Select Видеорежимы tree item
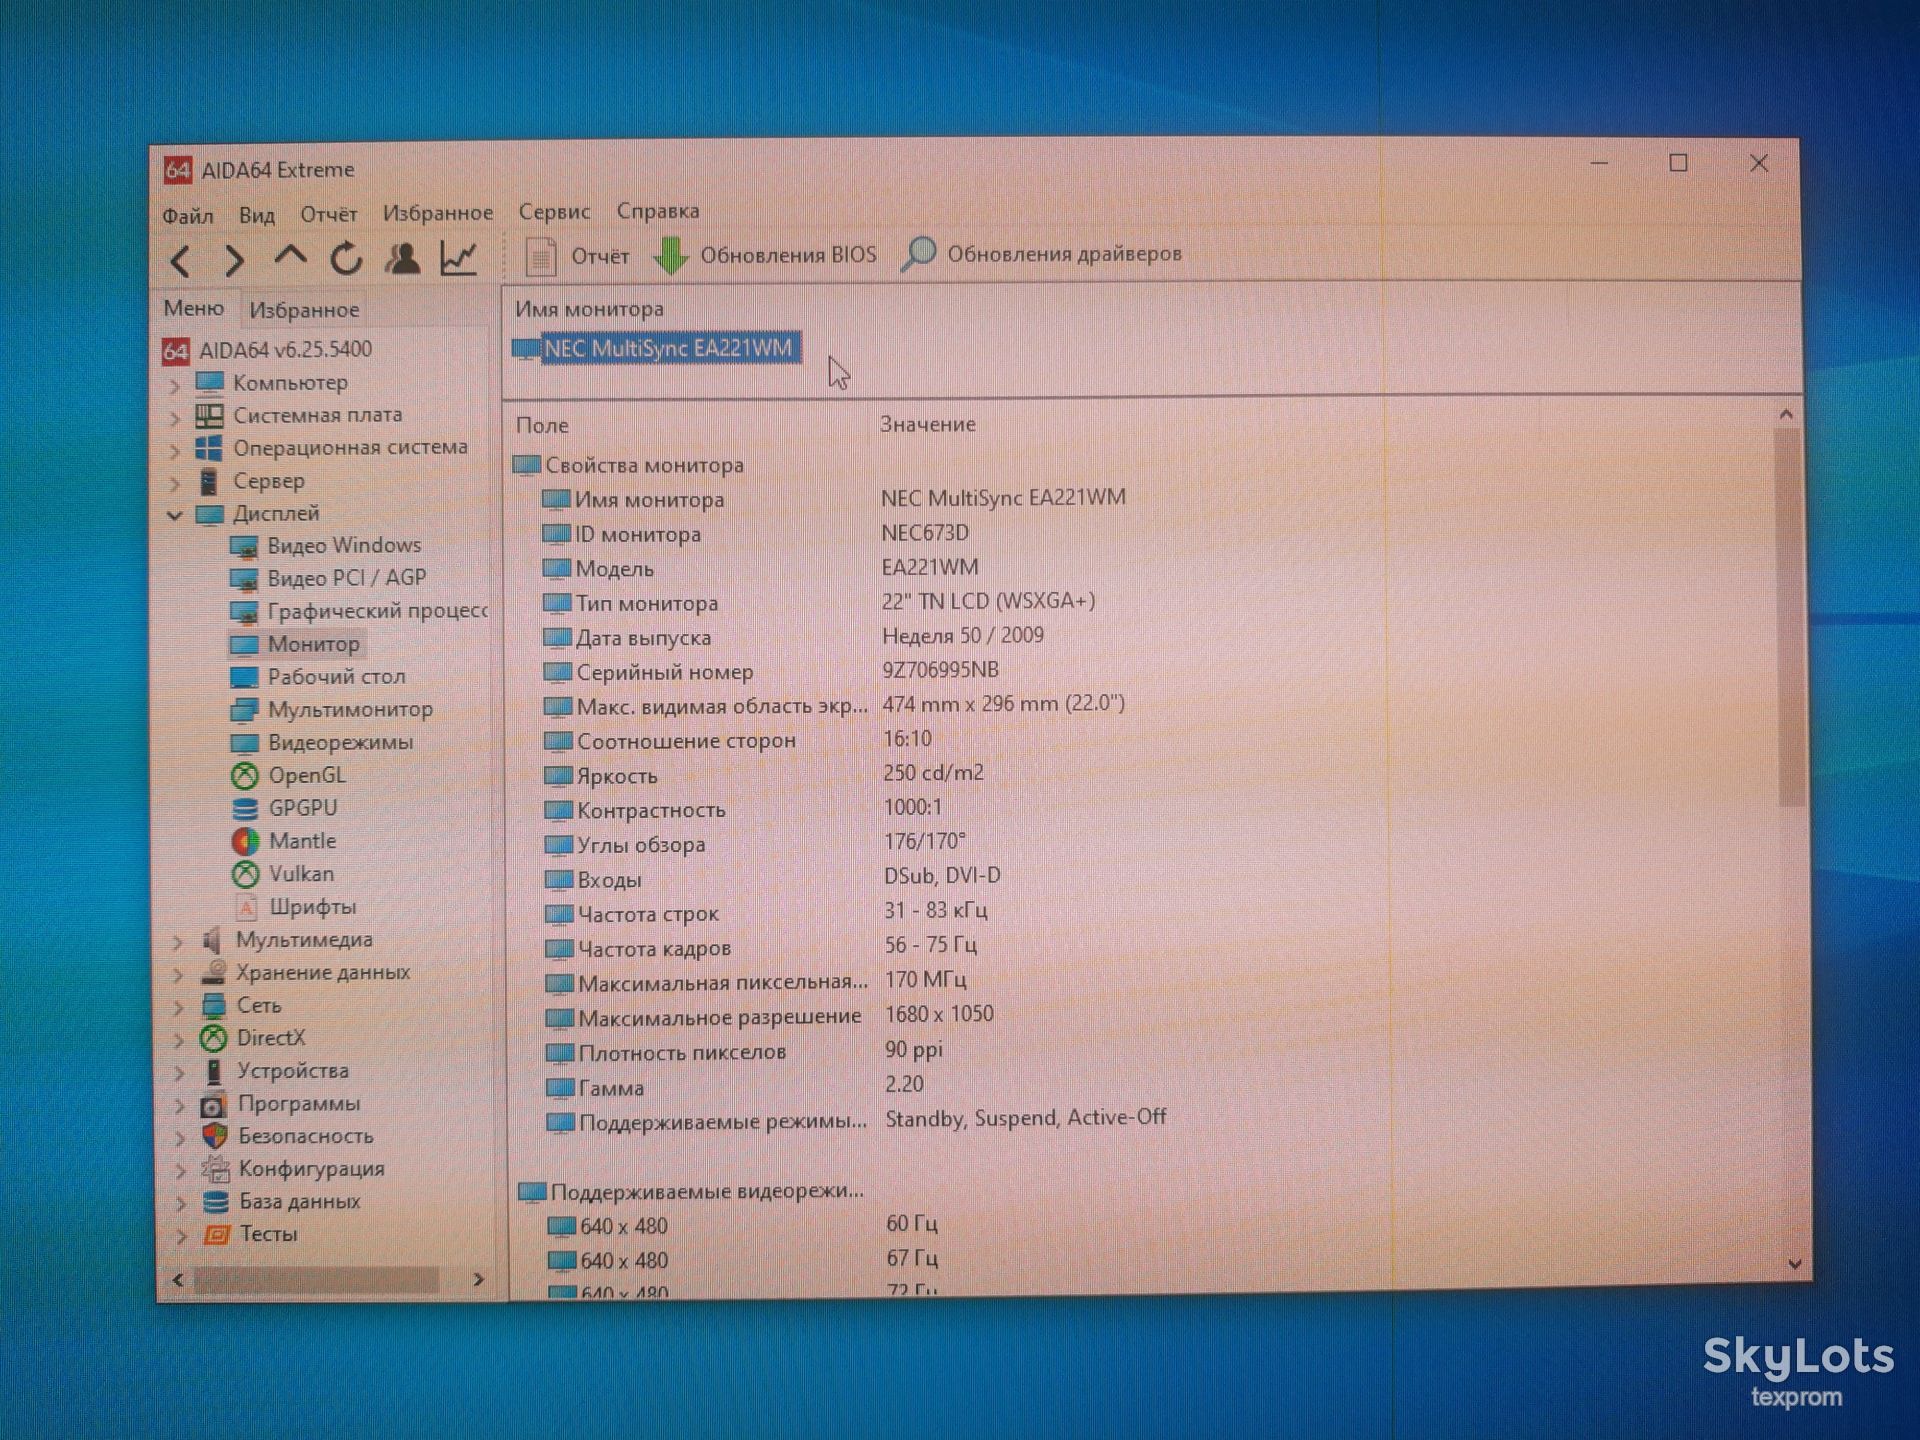 tap(322, 743)
